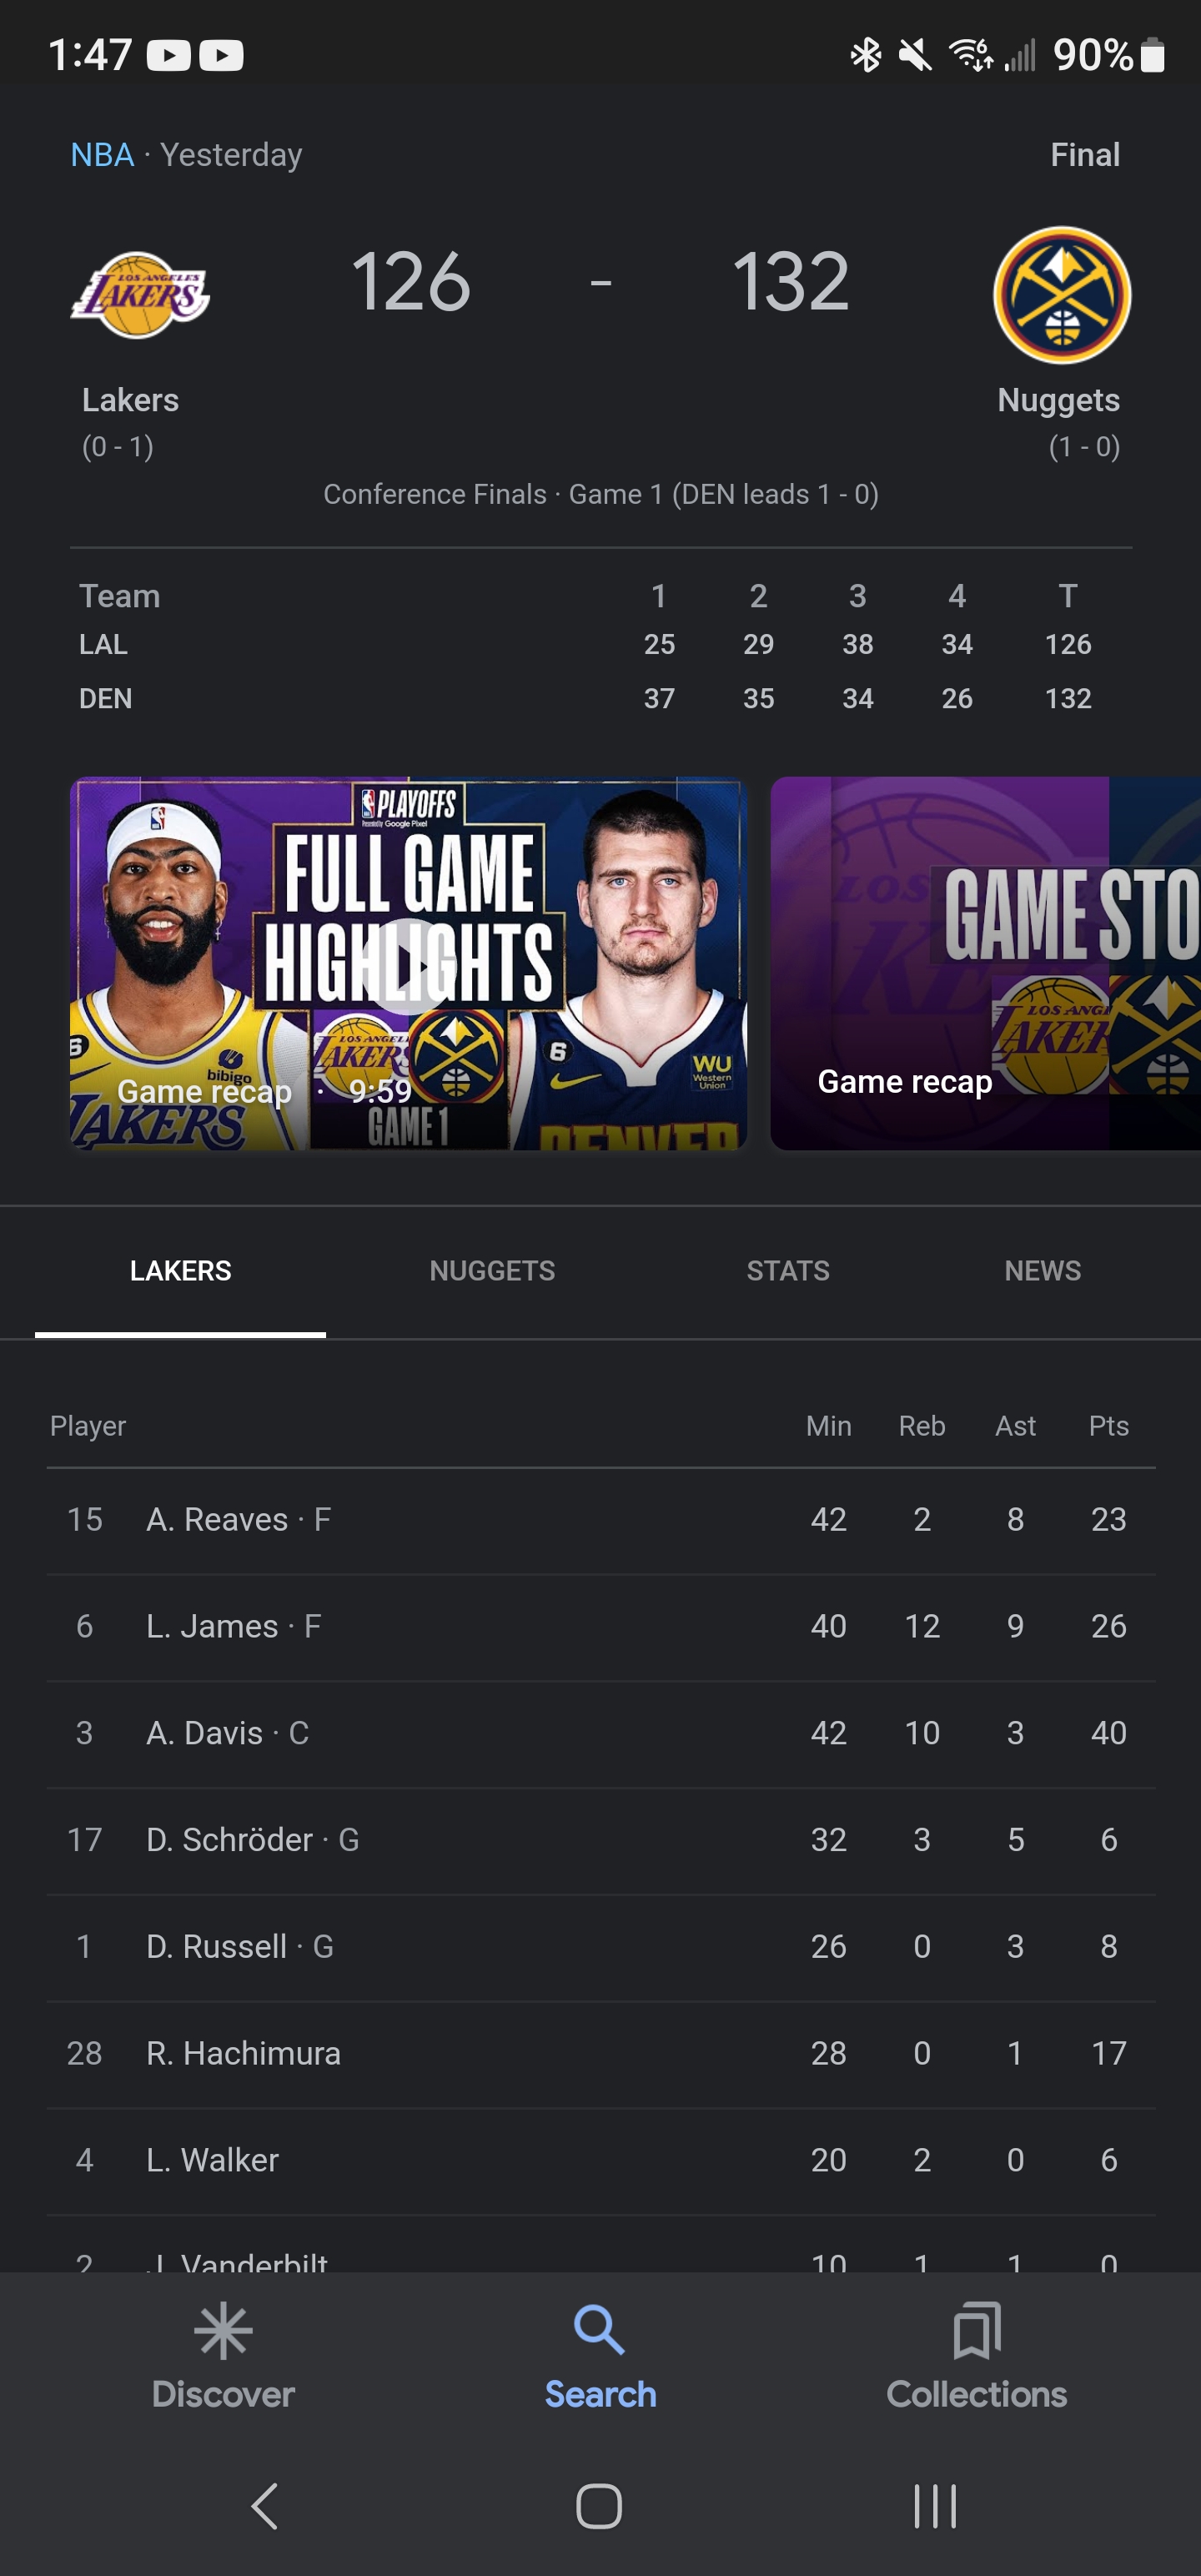Viewport: 1201px width, 2576px height.
Task: Tap the Nuggets score 132
Action: coord(790,282)
